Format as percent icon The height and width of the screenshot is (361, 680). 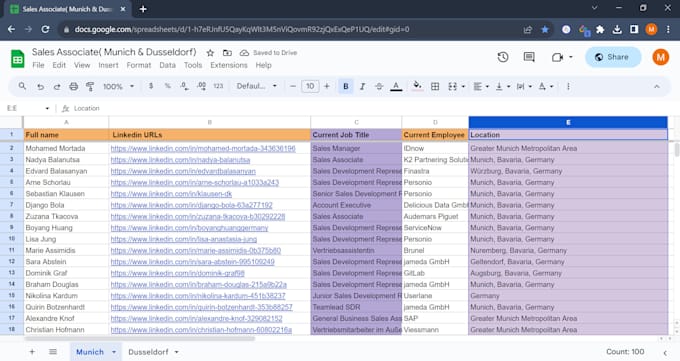167,86
